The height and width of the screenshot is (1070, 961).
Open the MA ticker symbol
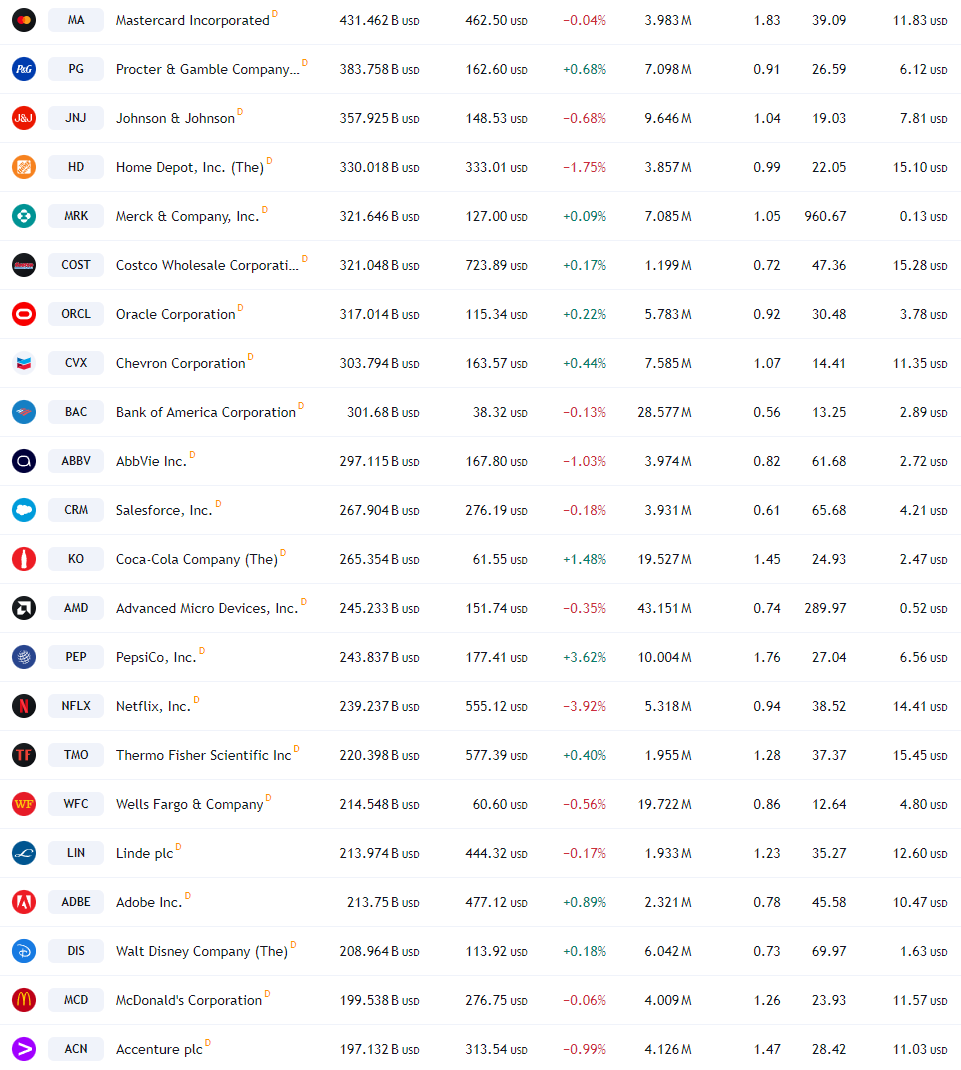[76, 20]
